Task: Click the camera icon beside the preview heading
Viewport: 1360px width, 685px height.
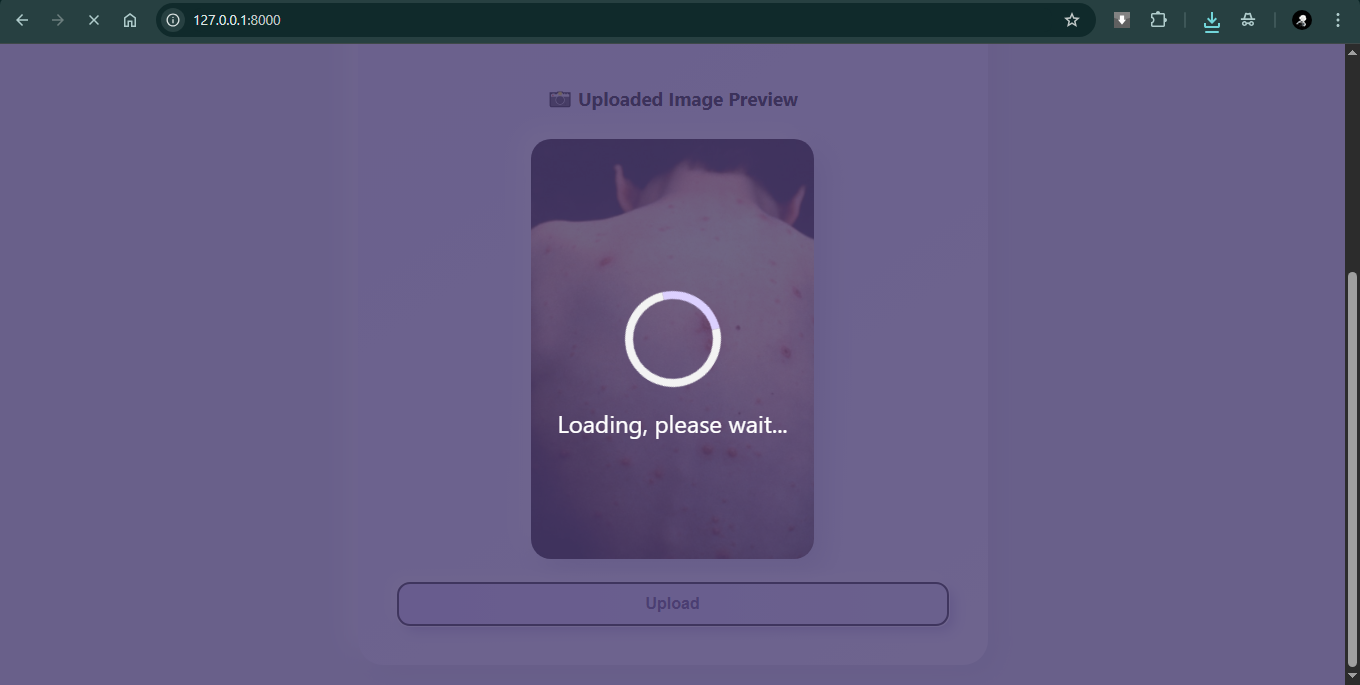Action: (x=560, y=99)
